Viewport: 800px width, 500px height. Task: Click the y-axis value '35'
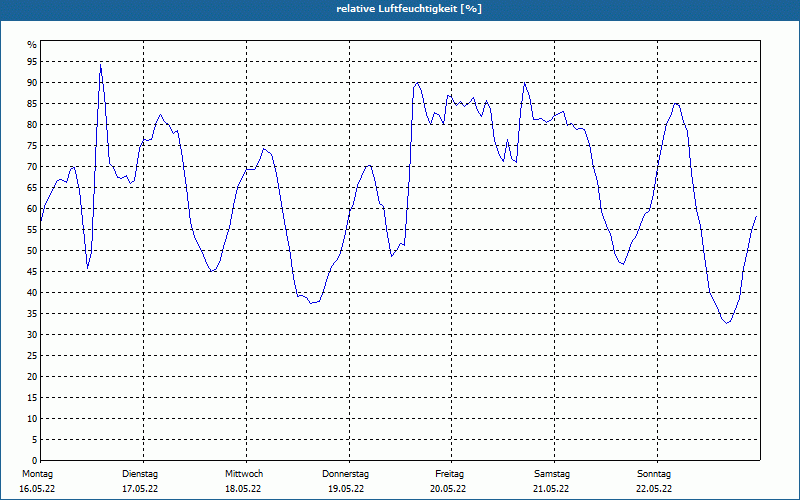pos(32,314)
